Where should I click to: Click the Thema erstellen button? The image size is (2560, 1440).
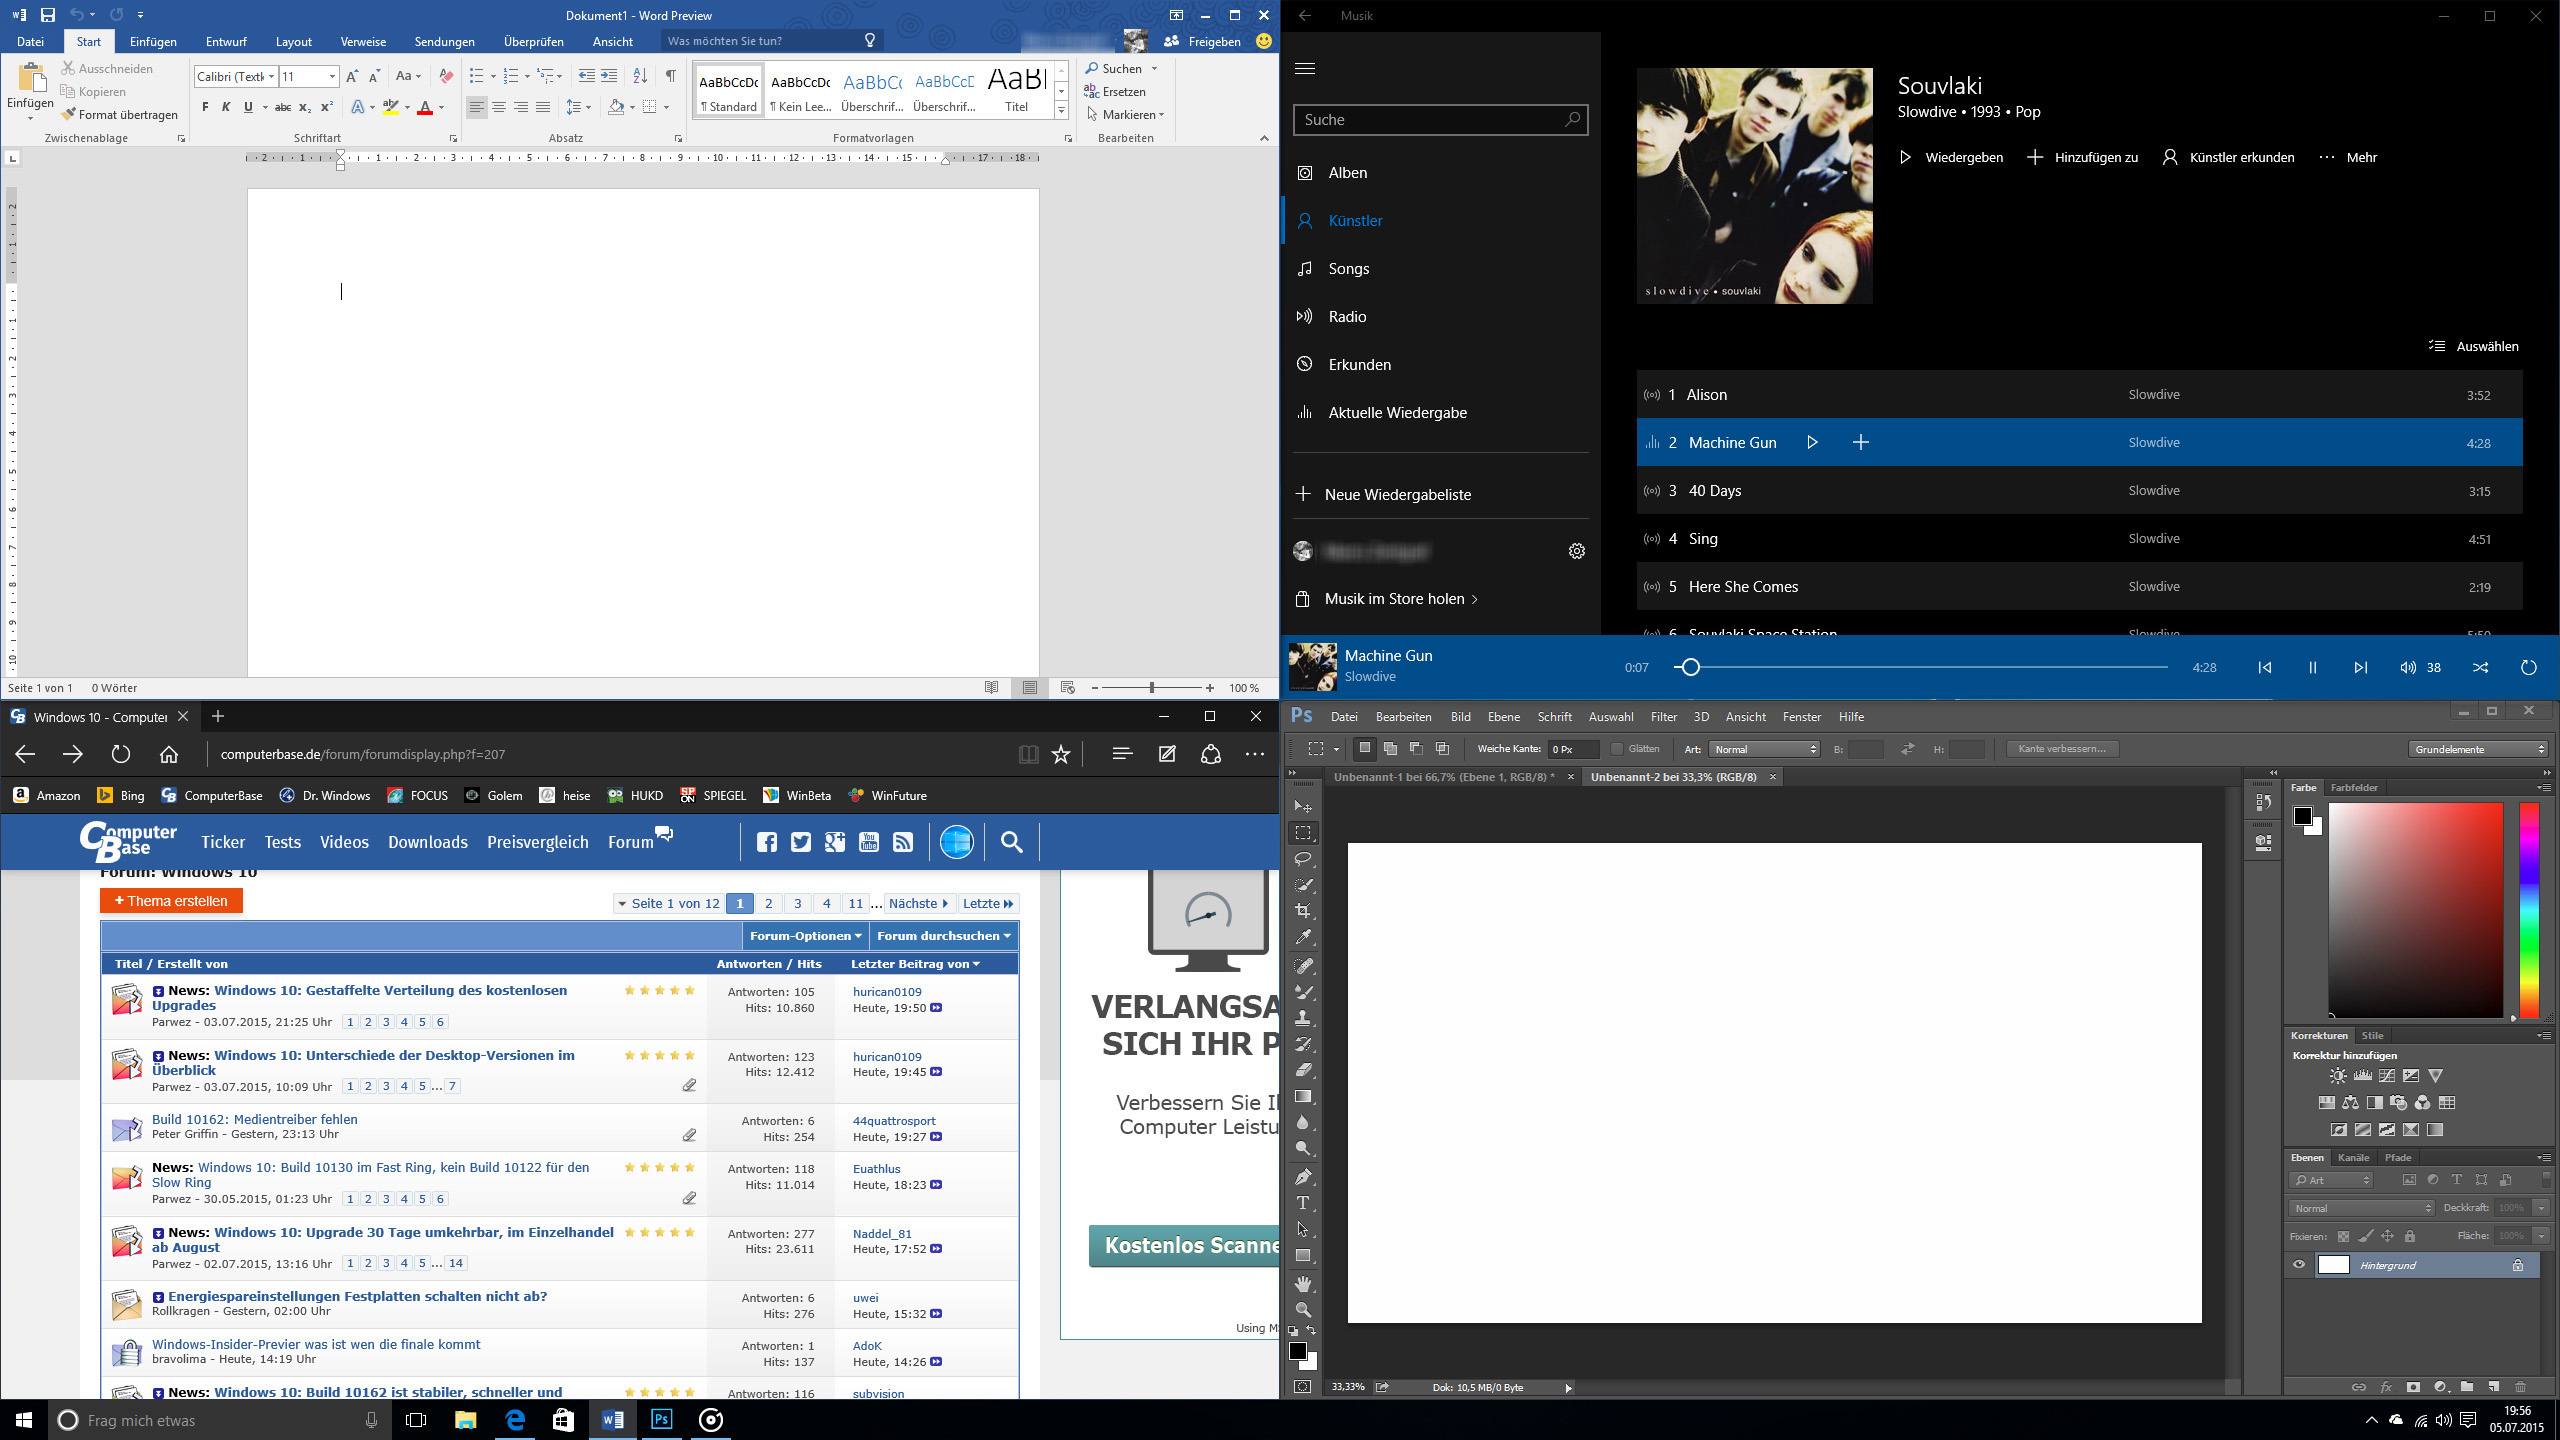point(171,901)
